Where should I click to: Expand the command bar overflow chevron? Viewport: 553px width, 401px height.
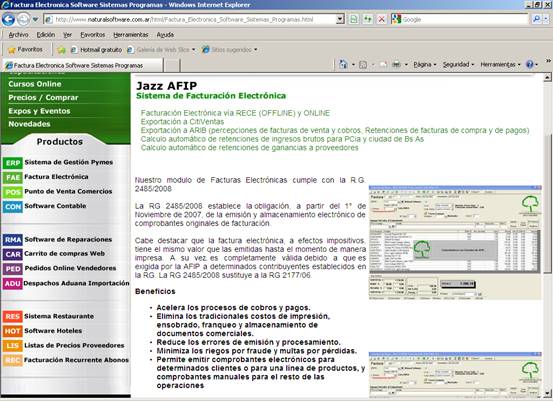click(548, 61)
